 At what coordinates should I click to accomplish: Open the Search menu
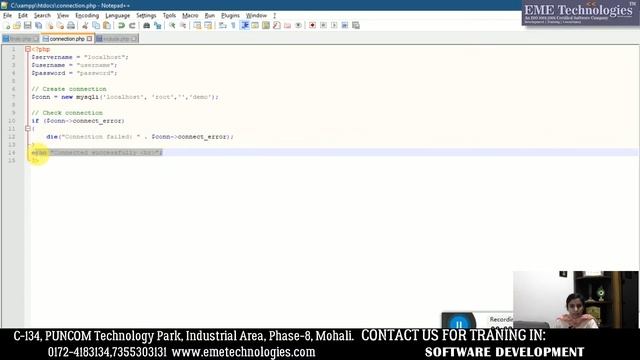click(x=42, y=16)
